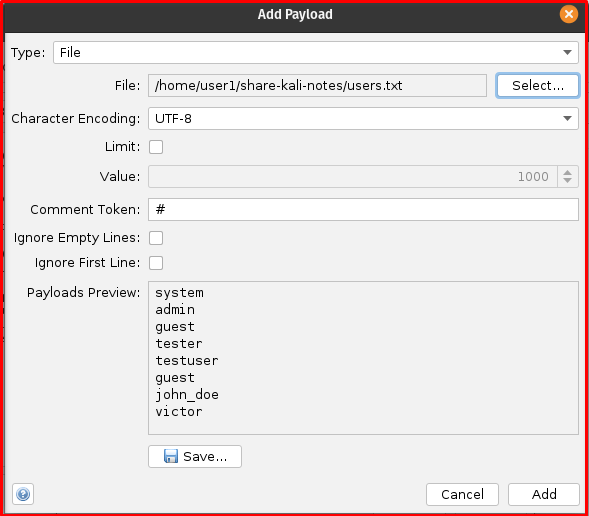This screenshot has width=589, height=516.
Task: Cancel the Add Payload dialog
Action: coord(462,494)
